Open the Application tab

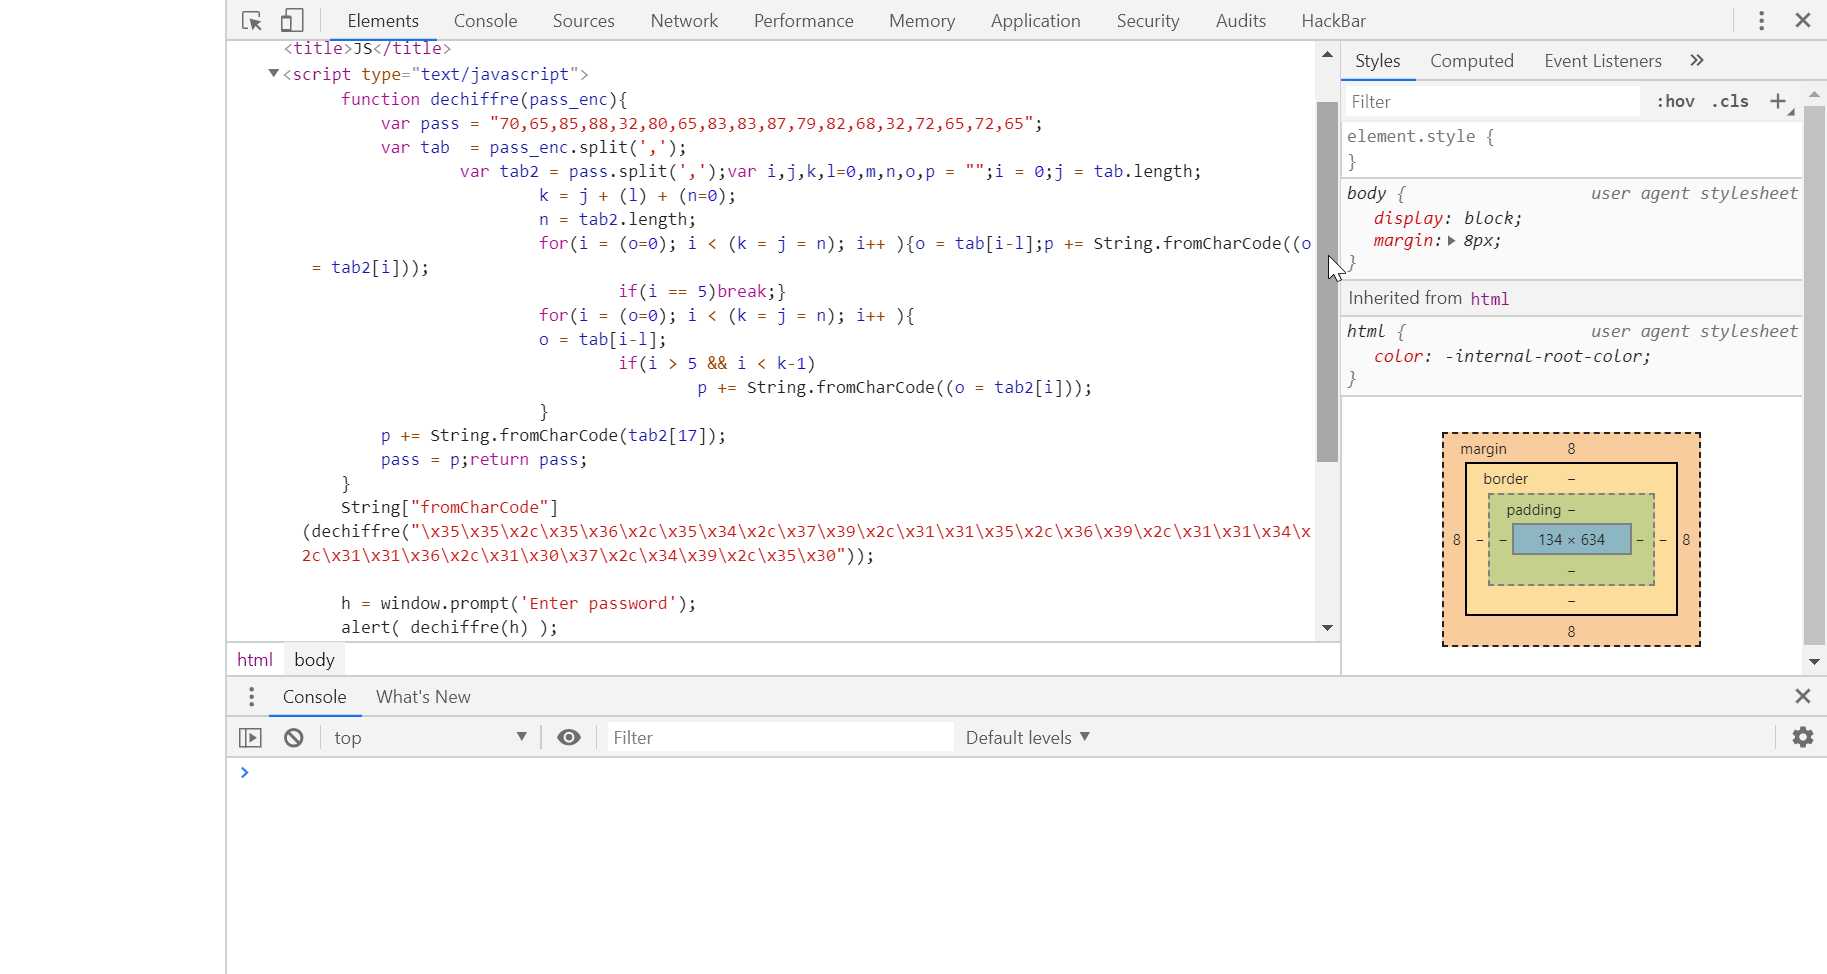(x=1035, y=21)
